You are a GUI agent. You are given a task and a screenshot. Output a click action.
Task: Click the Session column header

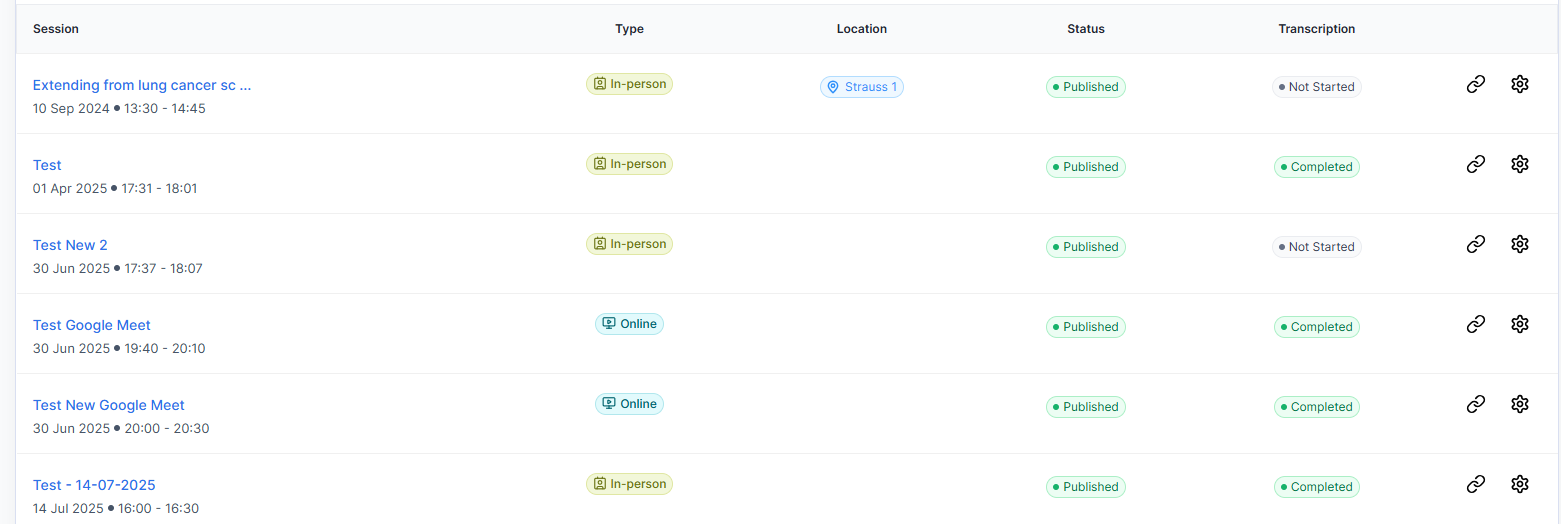(56, 29)
